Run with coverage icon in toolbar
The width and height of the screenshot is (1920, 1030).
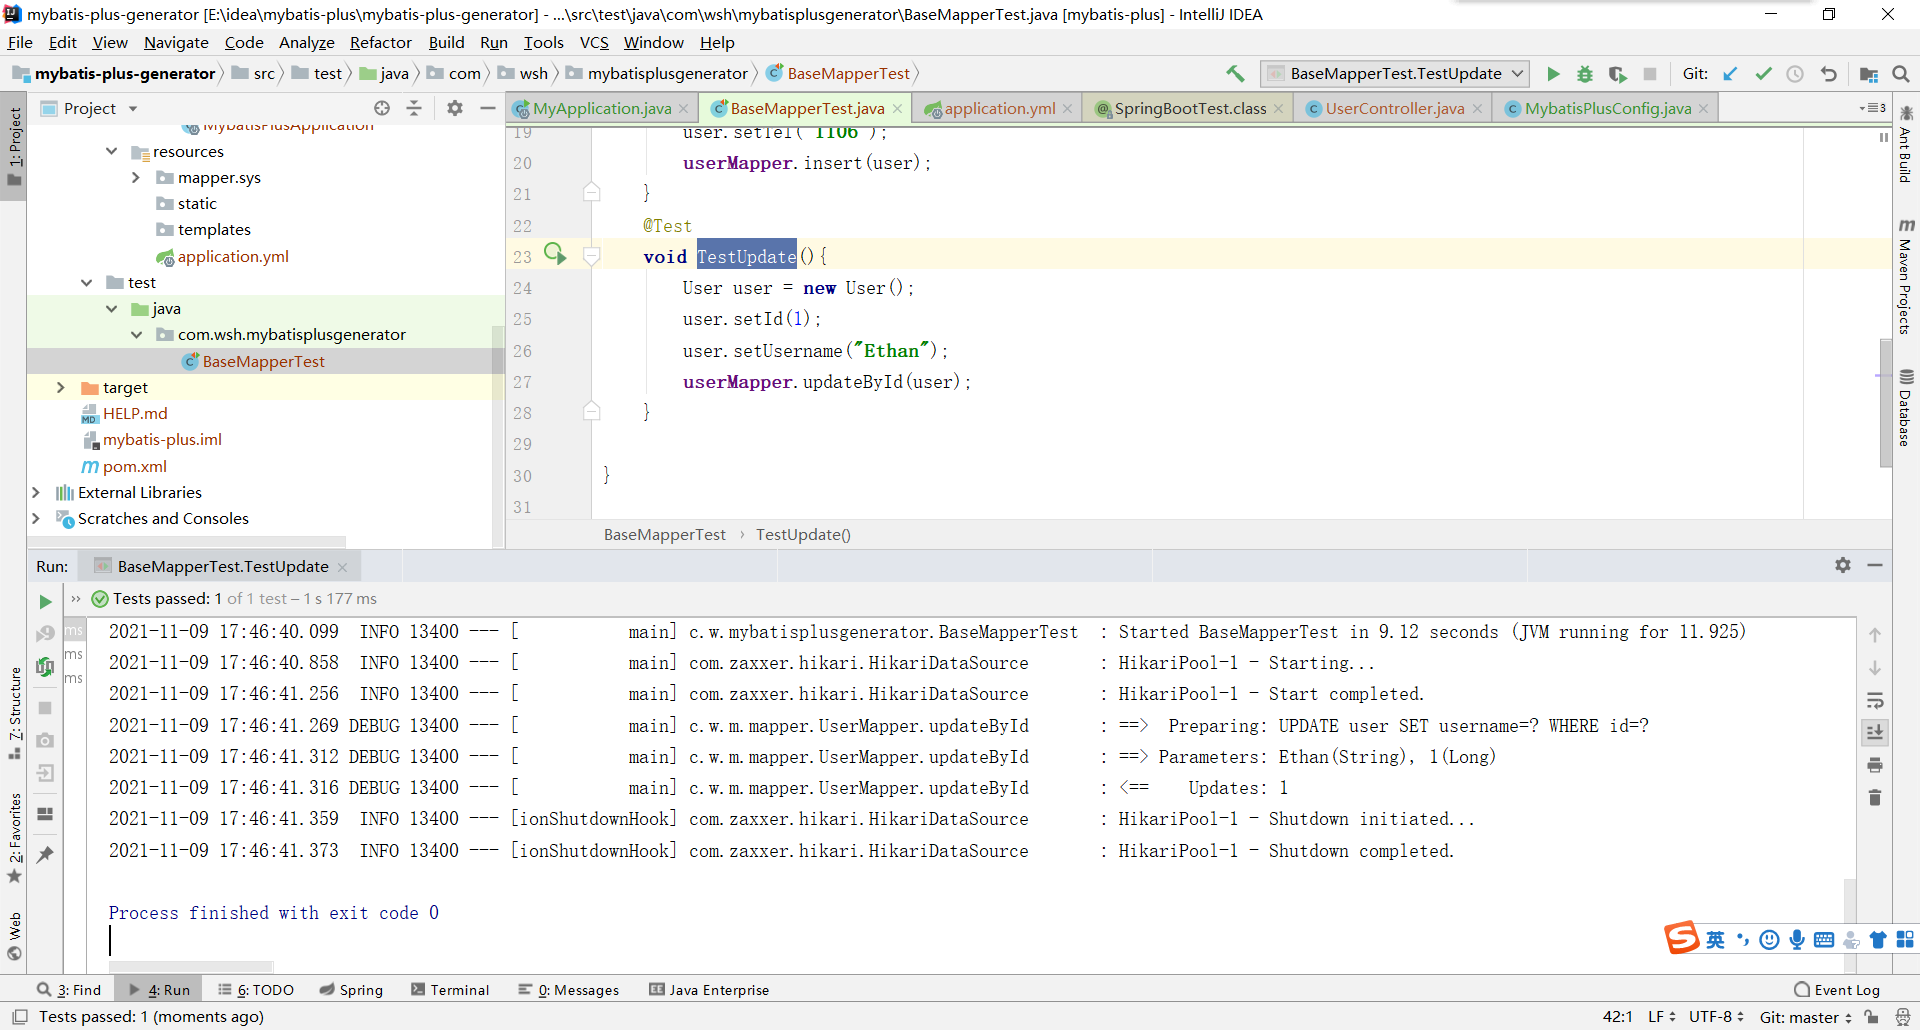click(x=1617, y=74)
